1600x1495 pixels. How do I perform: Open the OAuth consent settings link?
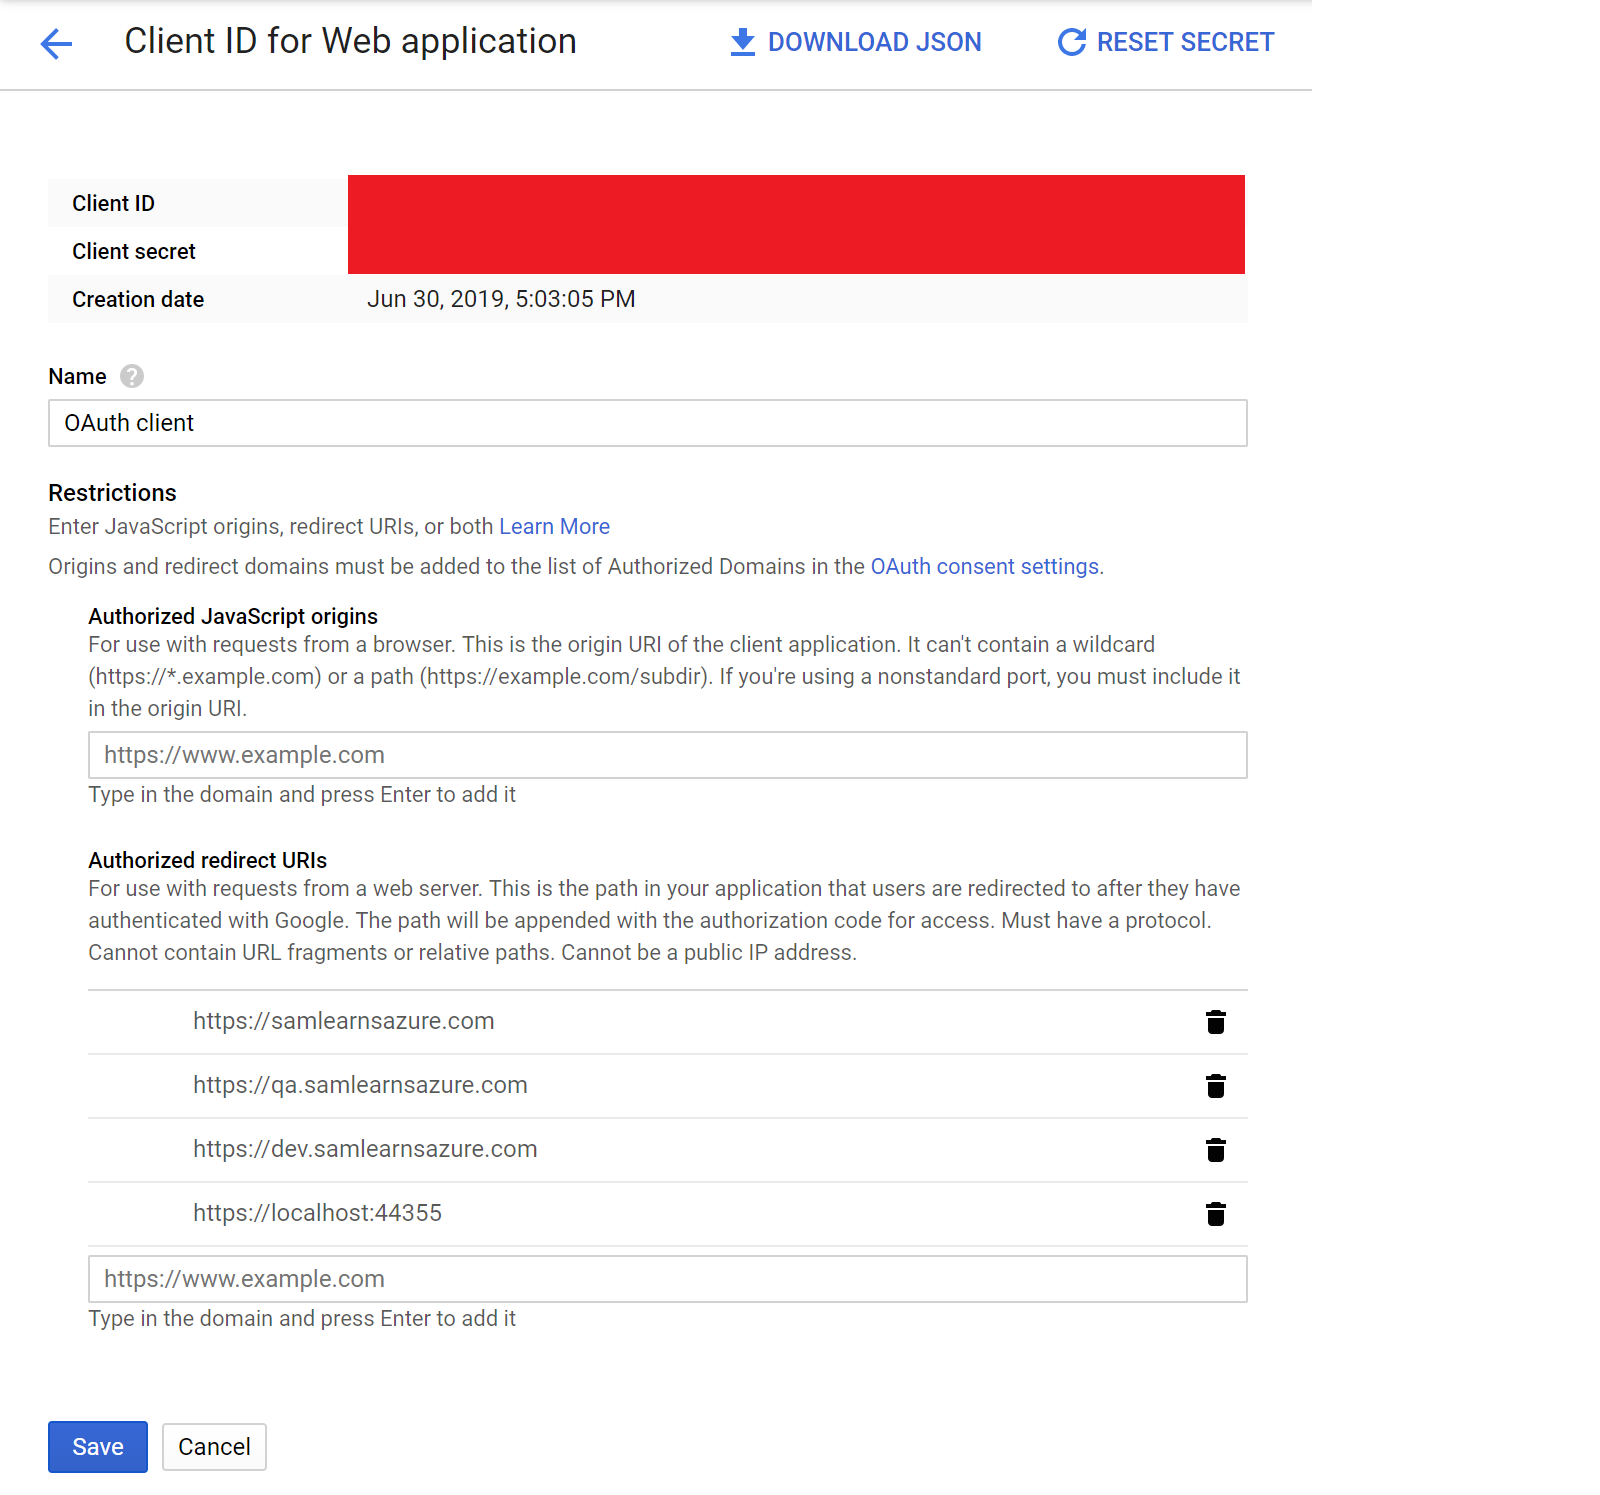[984, 566]
